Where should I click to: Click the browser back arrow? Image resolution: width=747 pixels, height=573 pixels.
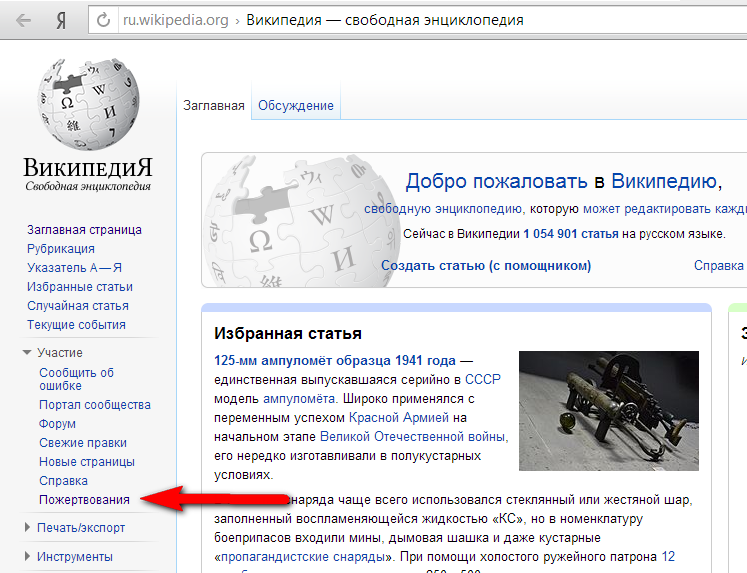pos(23,20)
